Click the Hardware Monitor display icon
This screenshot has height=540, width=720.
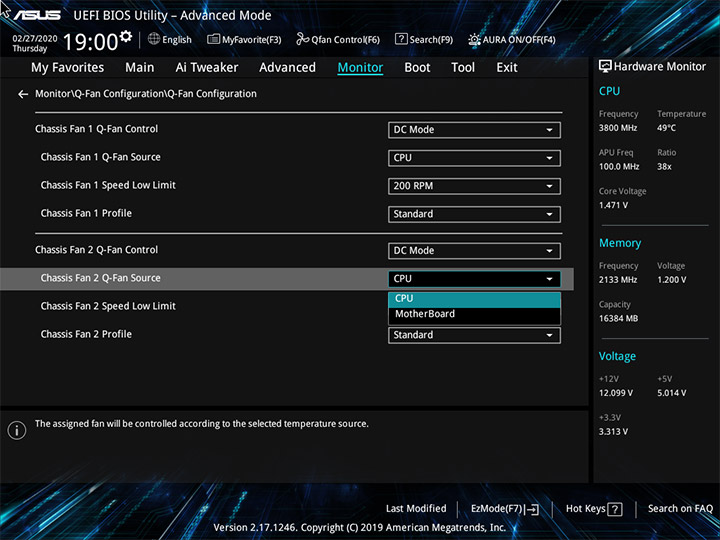(605, 67)
